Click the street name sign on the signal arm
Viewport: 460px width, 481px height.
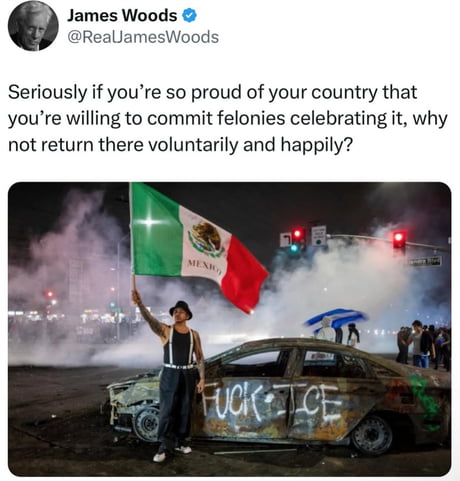click(x=425, y=261)
